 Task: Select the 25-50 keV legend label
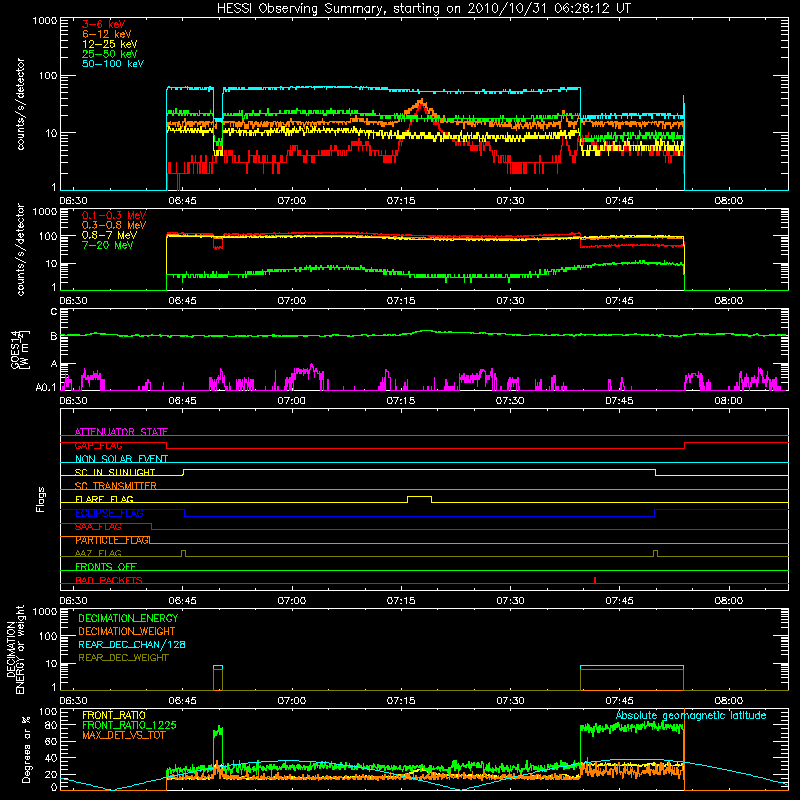pos(109,54)
